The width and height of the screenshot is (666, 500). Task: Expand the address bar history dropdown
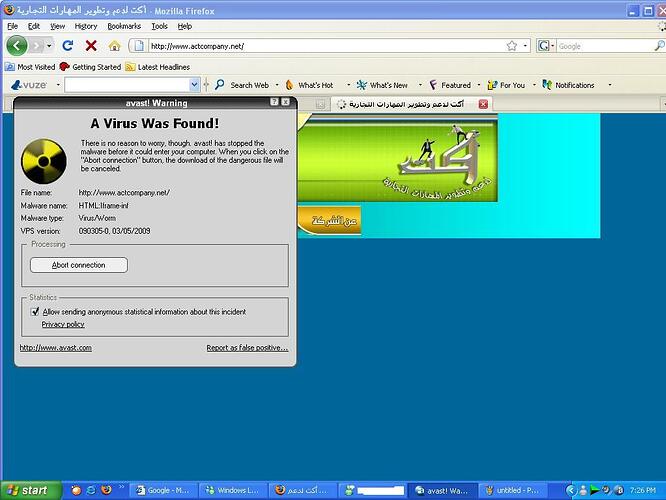click(525, 46)
